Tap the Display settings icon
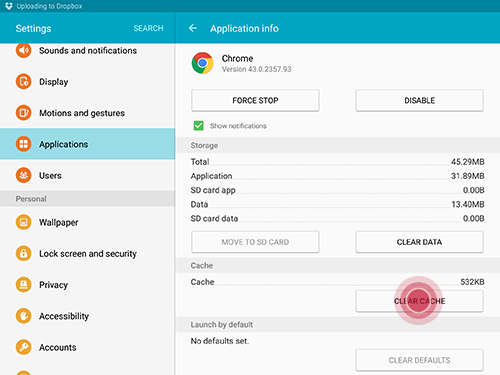 pyautogui.click(x=23, y=81)
